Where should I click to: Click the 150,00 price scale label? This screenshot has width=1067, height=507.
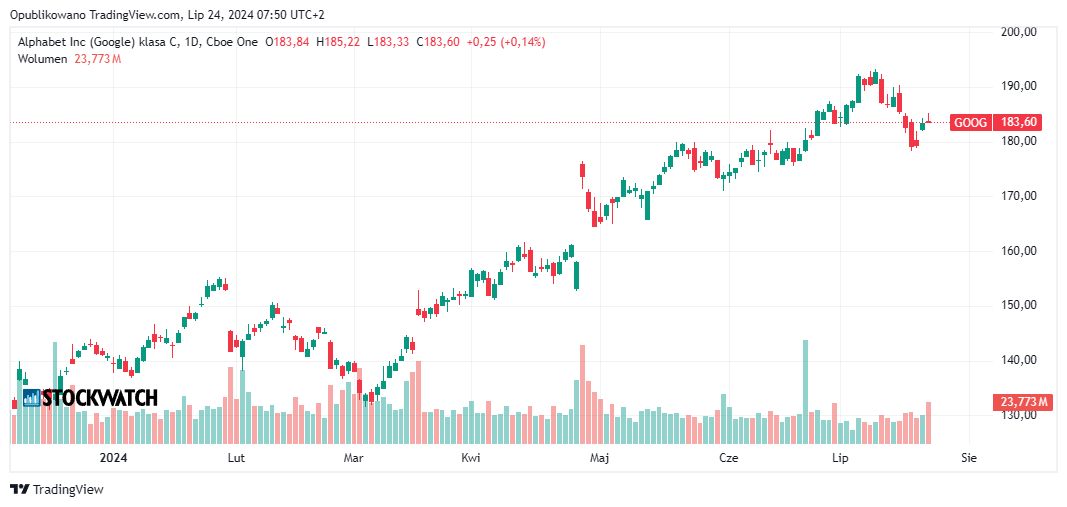[x=1018, y=305]
